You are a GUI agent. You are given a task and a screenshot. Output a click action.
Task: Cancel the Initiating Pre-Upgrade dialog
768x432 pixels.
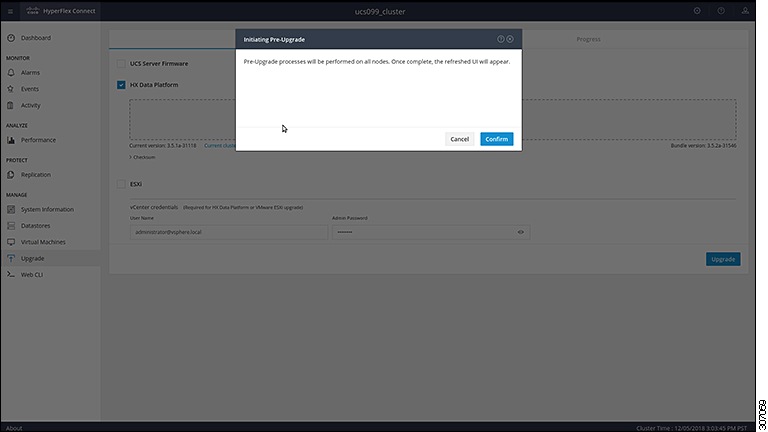[x=459, y=139]
